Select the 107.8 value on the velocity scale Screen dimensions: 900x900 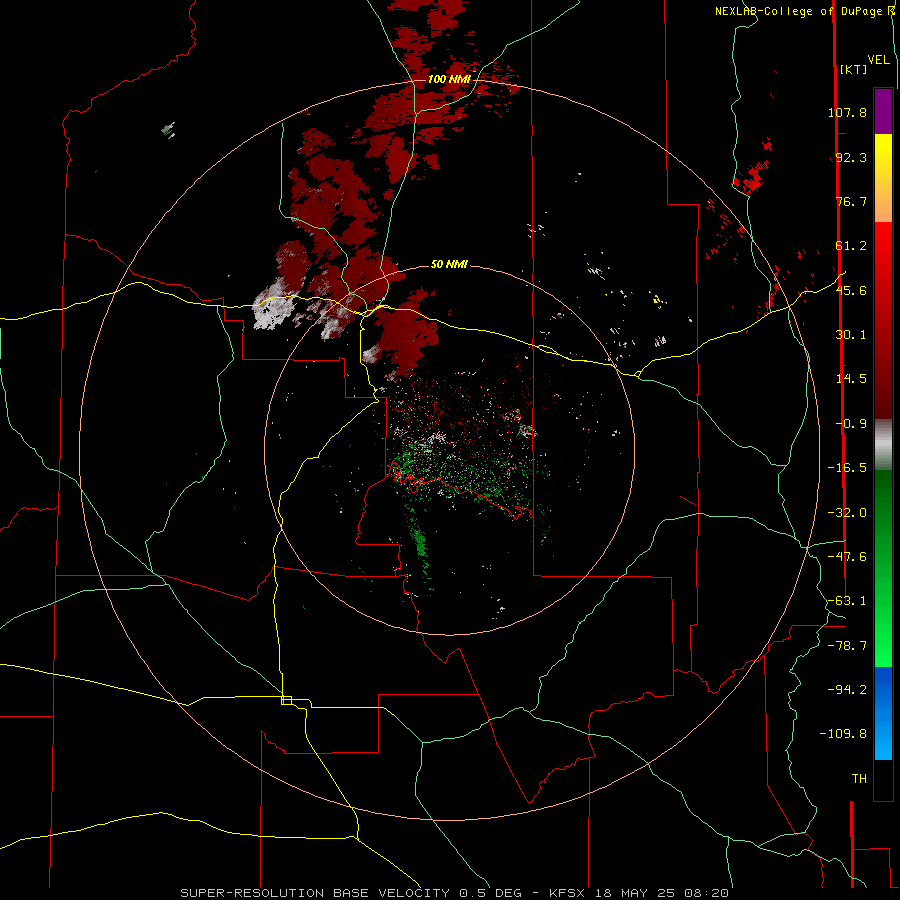click(x=847, y=112)
